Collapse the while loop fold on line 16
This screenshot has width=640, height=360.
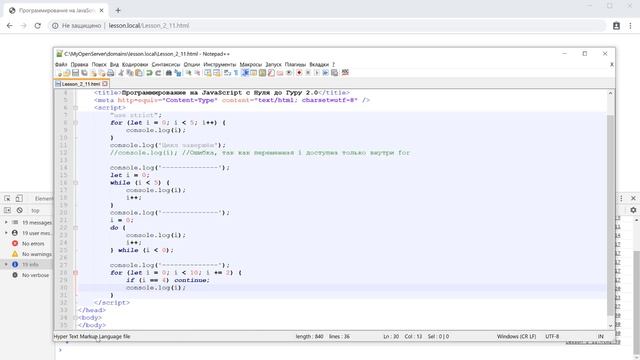point(76,183)
